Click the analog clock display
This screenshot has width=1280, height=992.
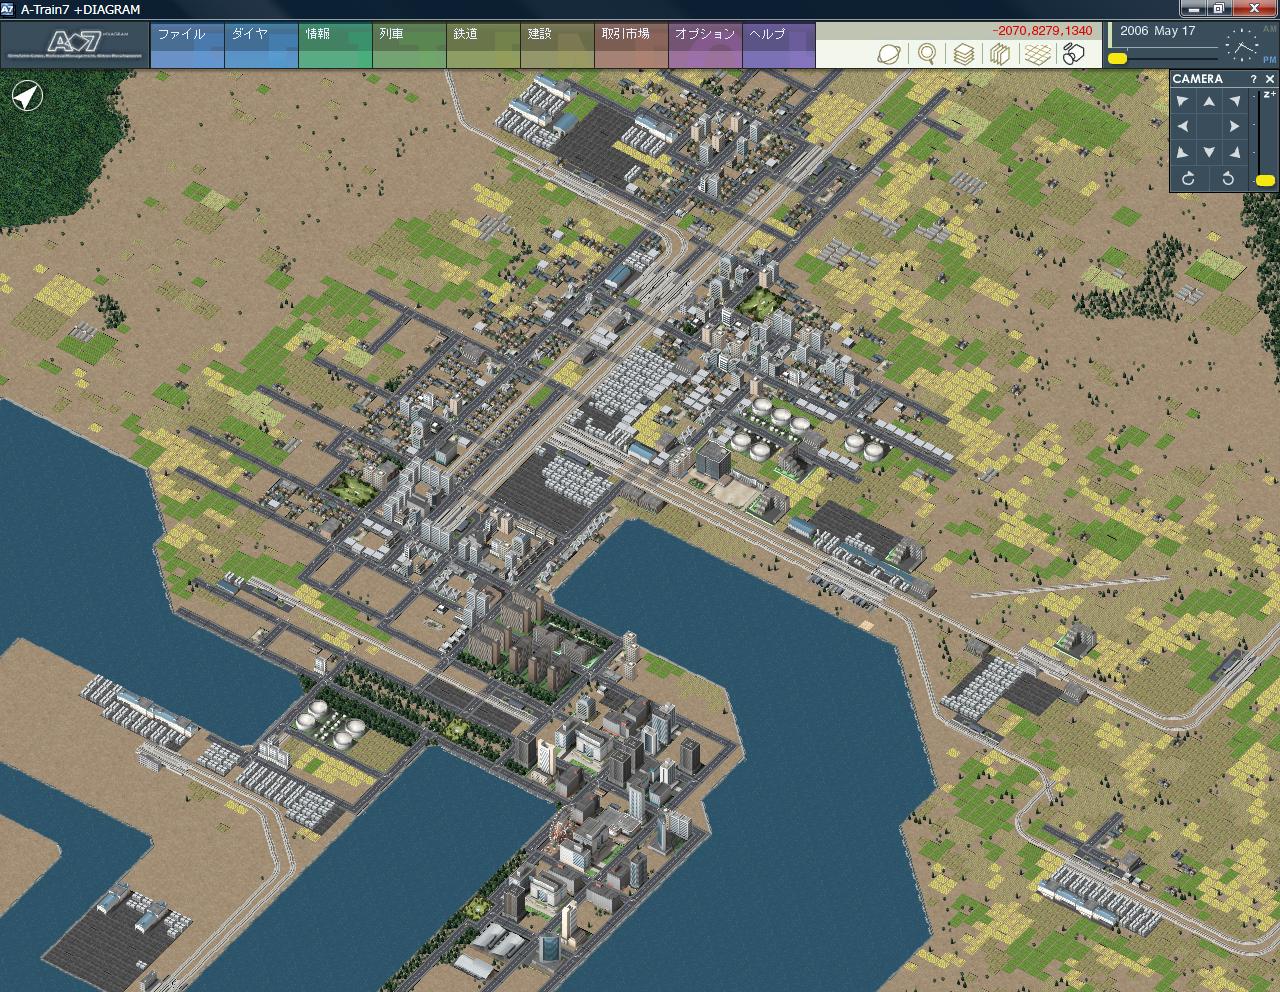point(1243,46)
